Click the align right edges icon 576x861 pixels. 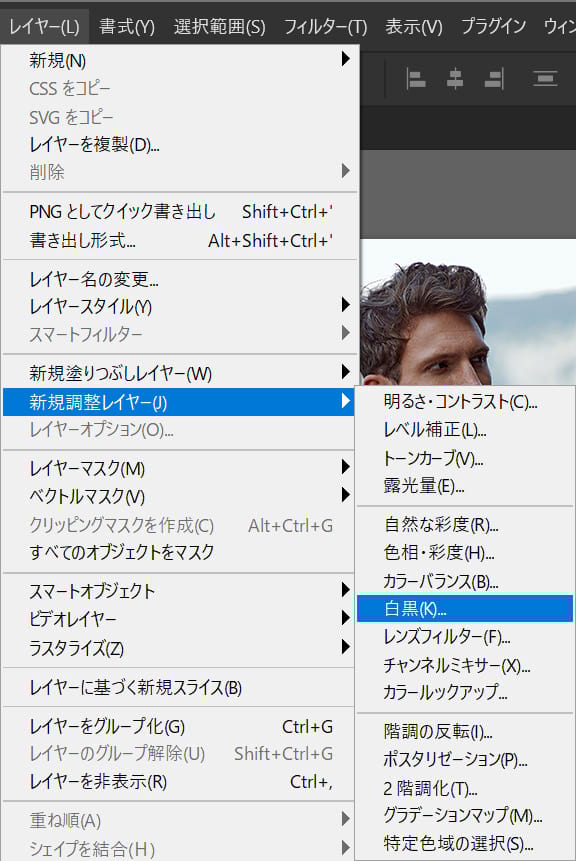[494, 79]
